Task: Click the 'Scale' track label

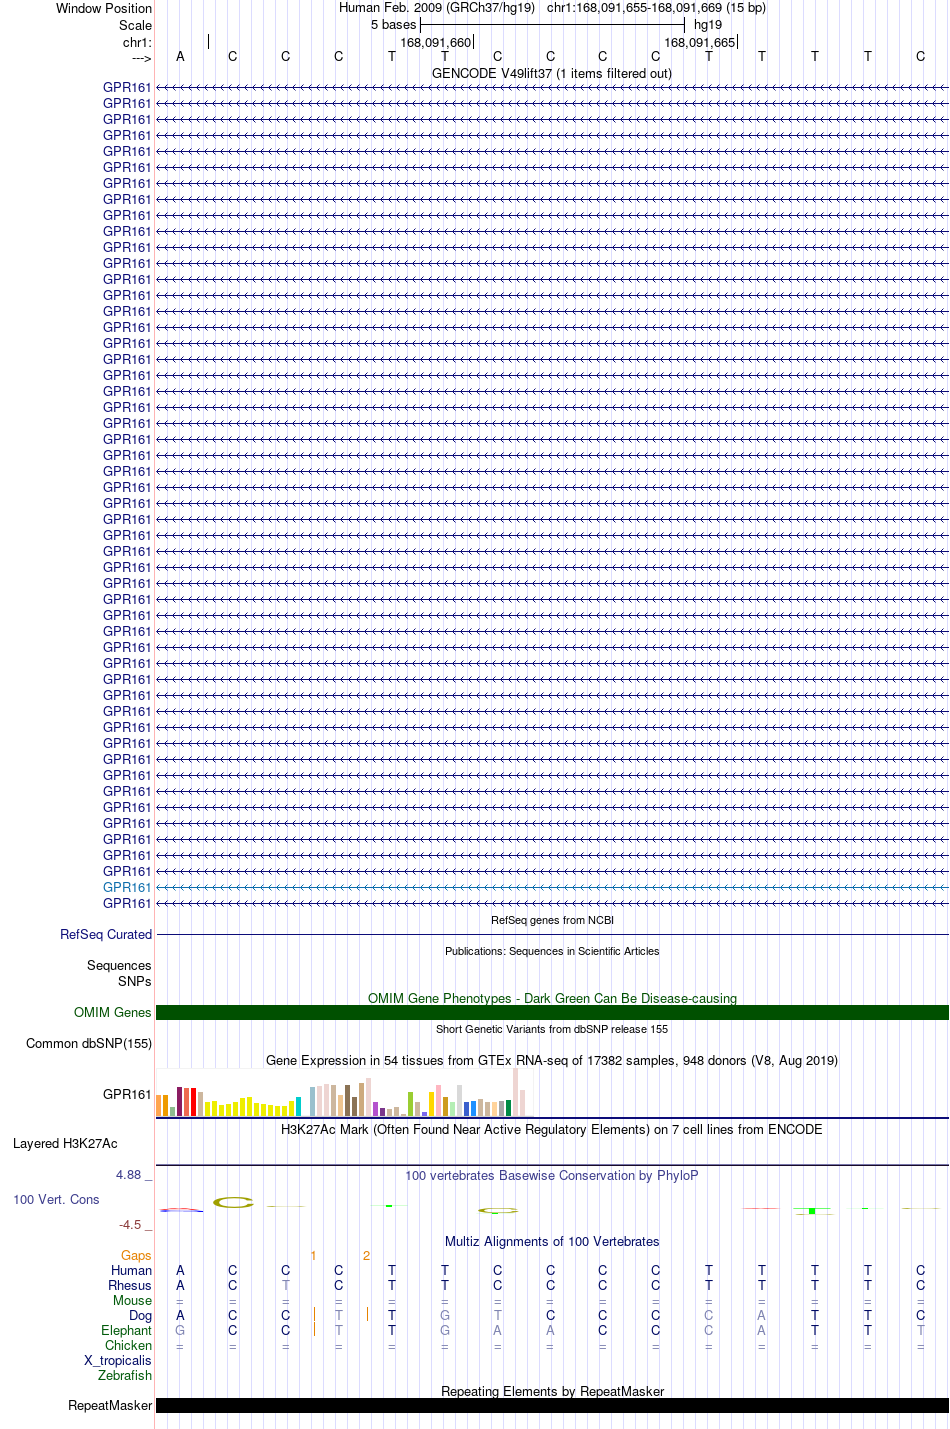Action: point(135,25)
